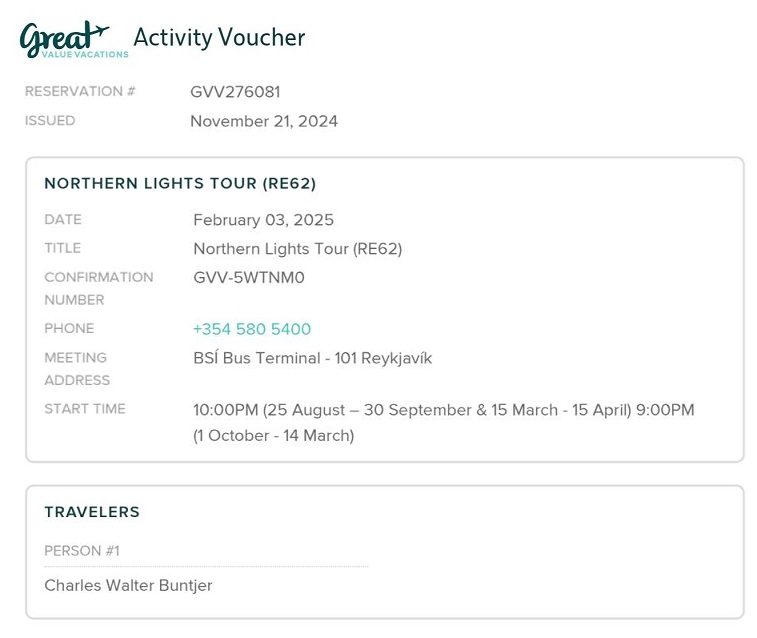
Task: Click the RESERVATION # label
Action: click(80, 91)
